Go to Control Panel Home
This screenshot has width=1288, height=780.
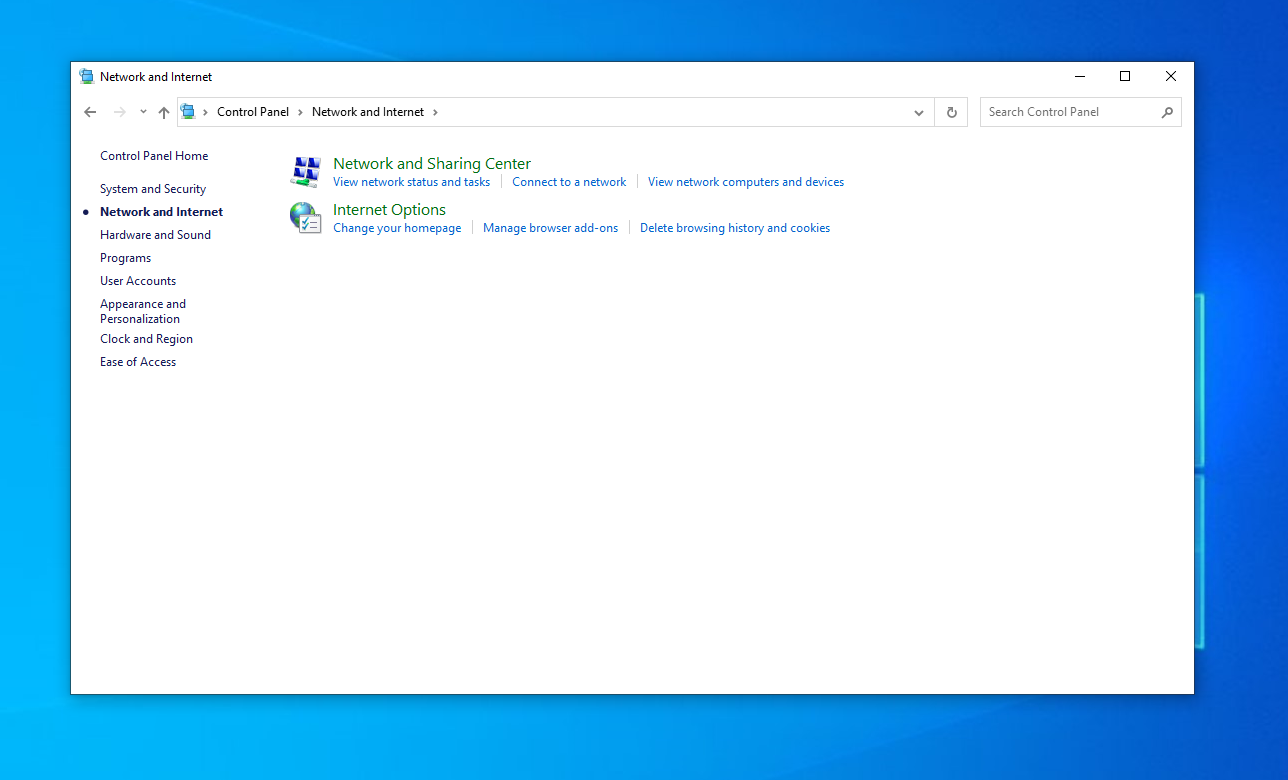(154, 156)
